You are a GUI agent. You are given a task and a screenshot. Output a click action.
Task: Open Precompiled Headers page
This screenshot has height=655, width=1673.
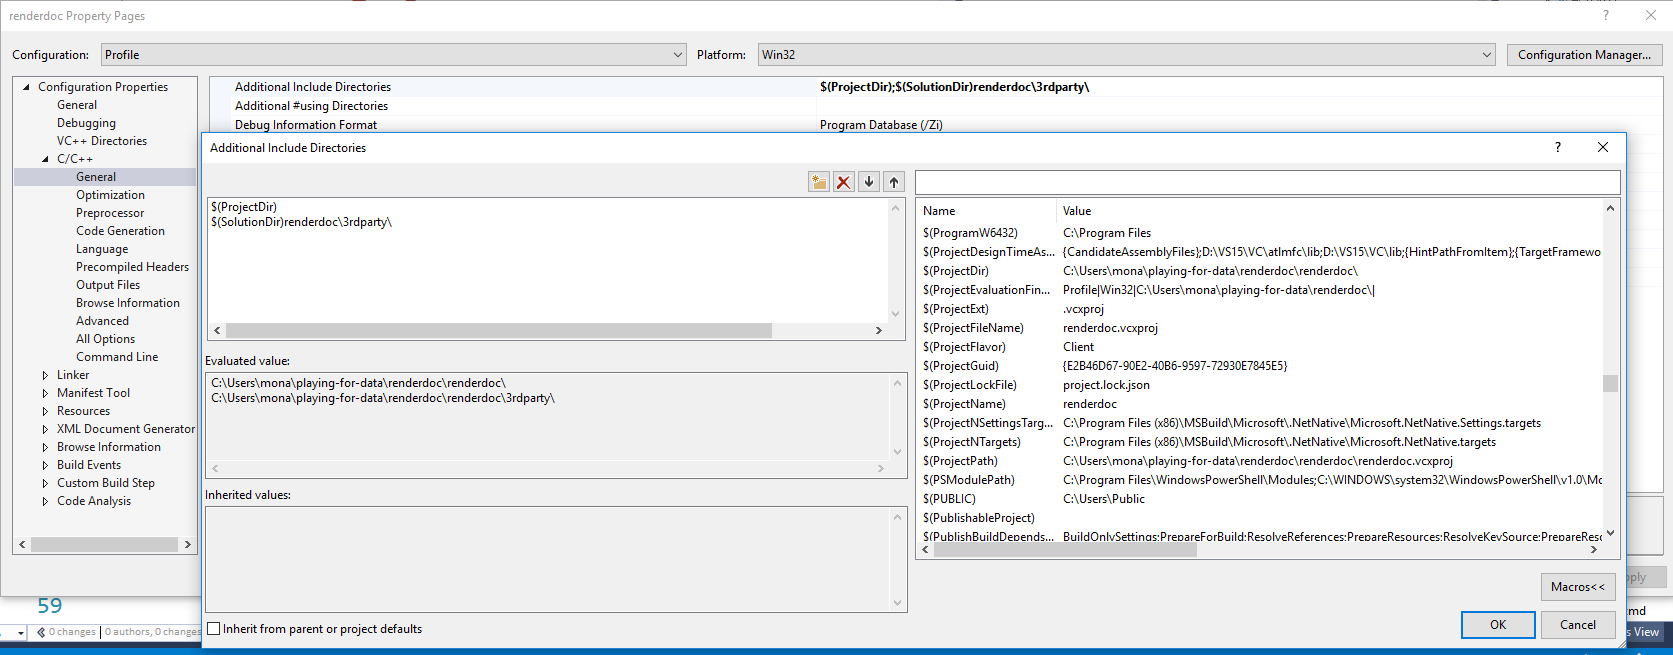coord(132,267)
